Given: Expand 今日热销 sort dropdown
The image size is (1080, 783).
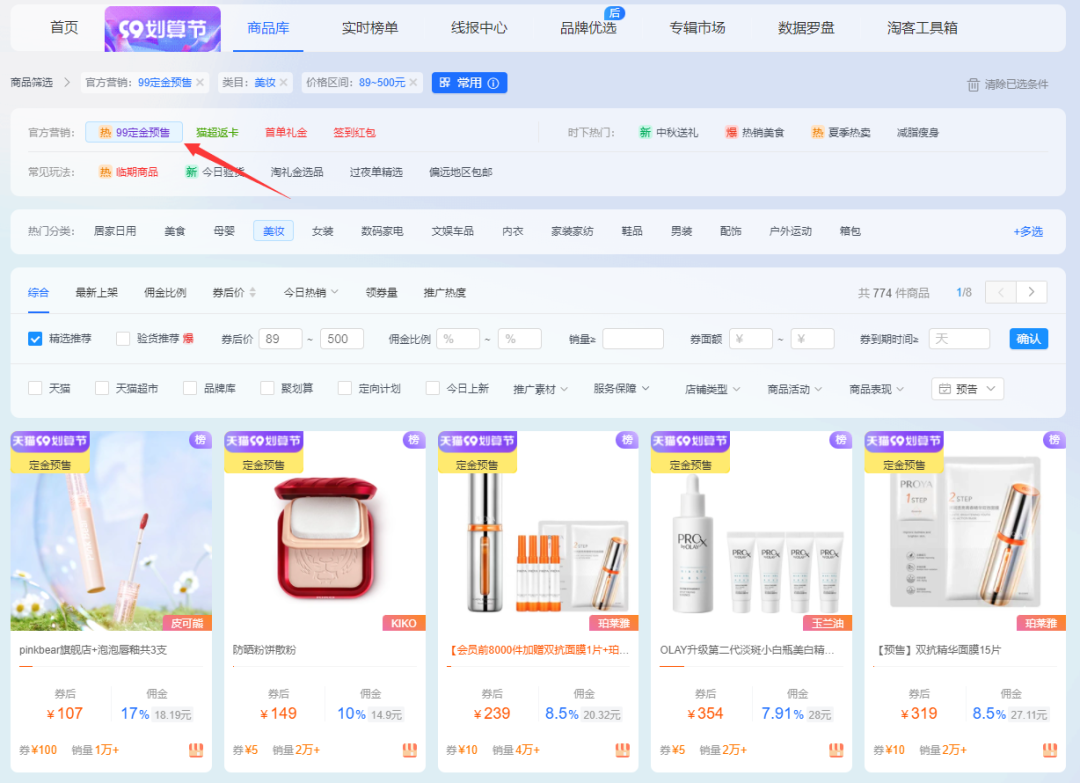Looking at the screenshot, I should click(x=311, y=293).
